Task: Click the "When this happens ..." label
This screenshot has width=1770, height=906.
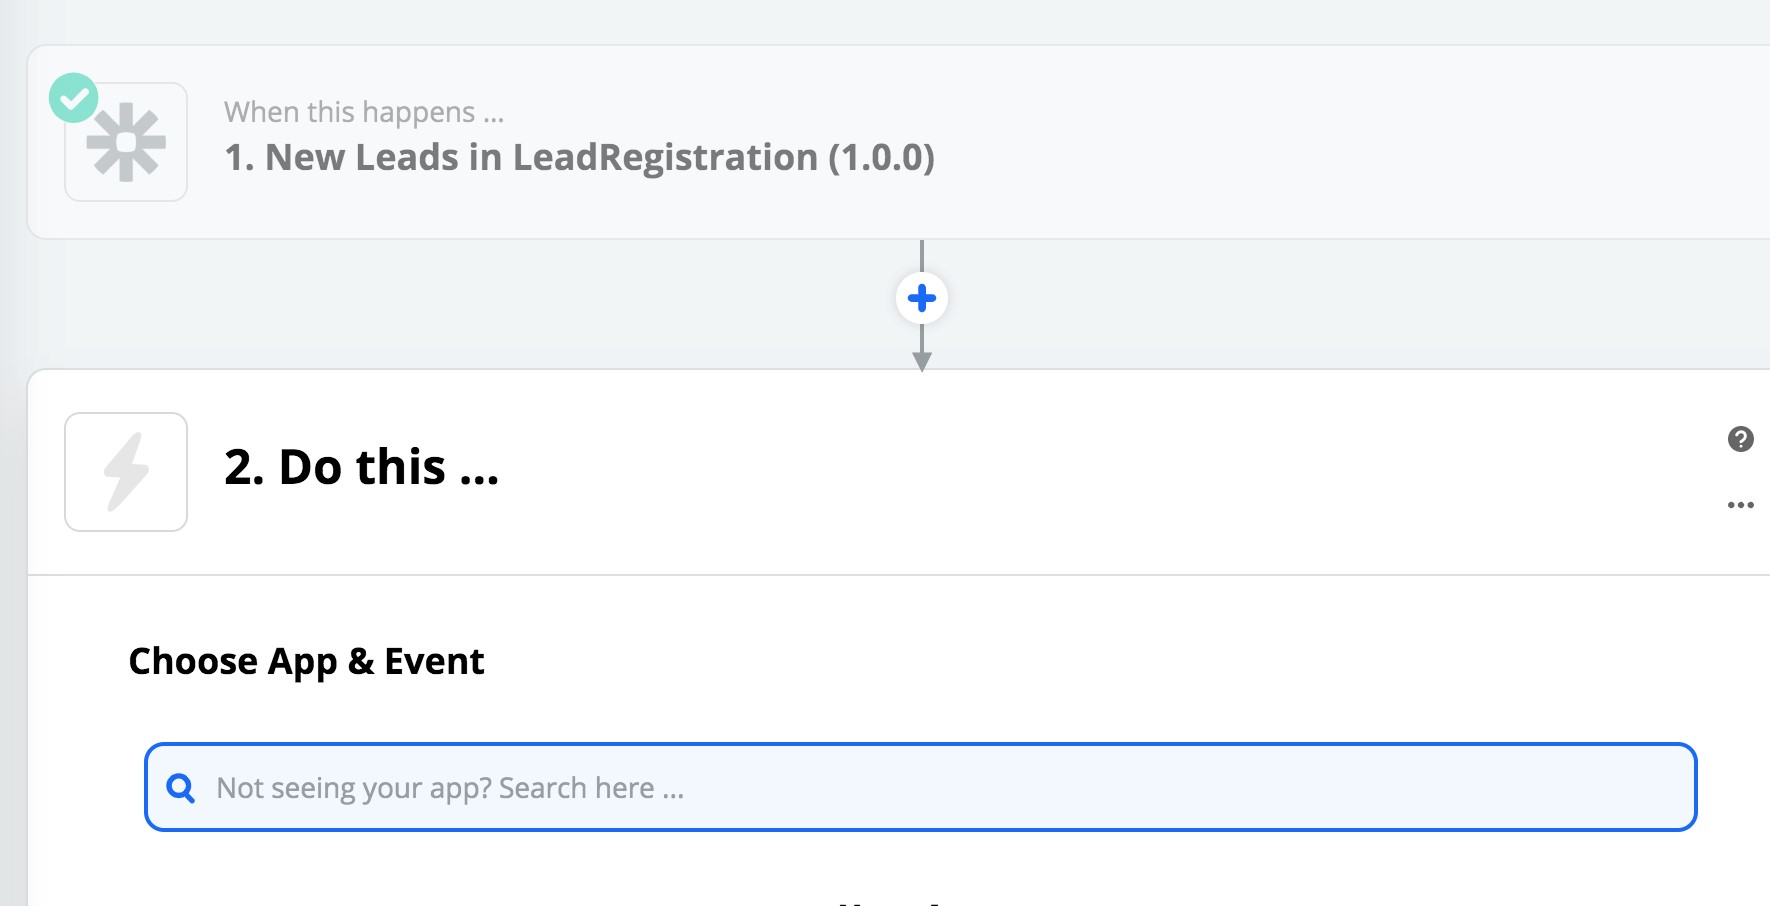Action: pyautogui.click(x=364, y=112)
